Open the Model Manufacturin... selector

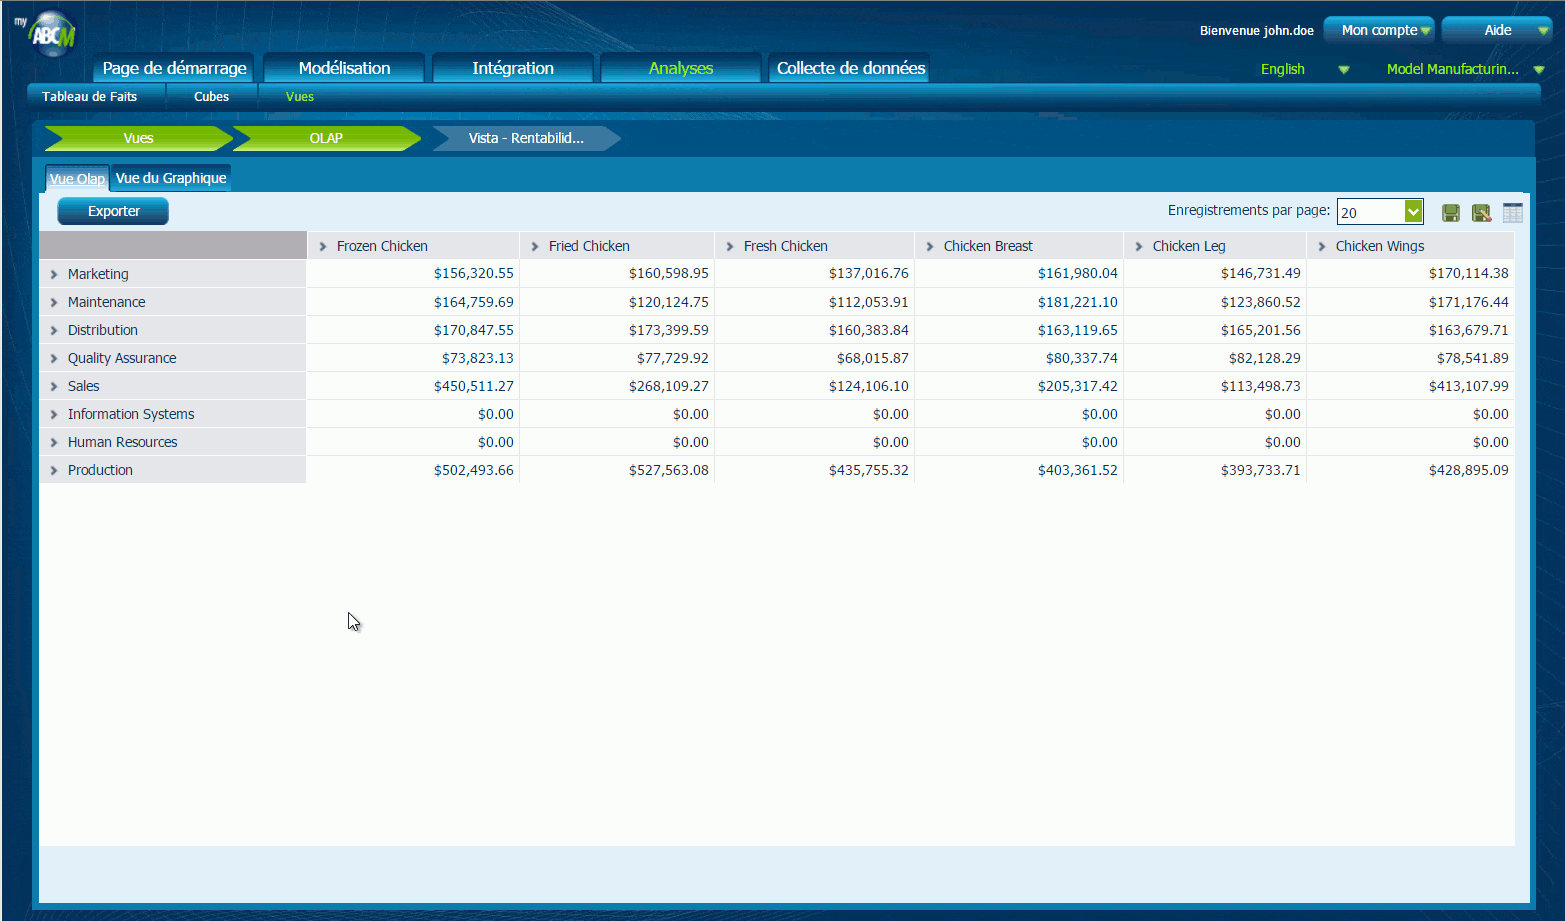[1465, 69]
